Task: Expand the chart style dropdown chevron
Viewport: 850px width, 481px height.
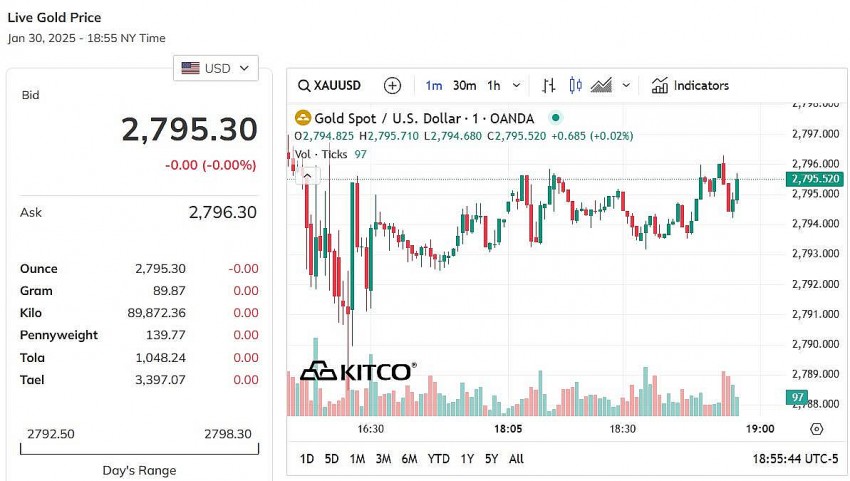Action: [x=627, y=86]
